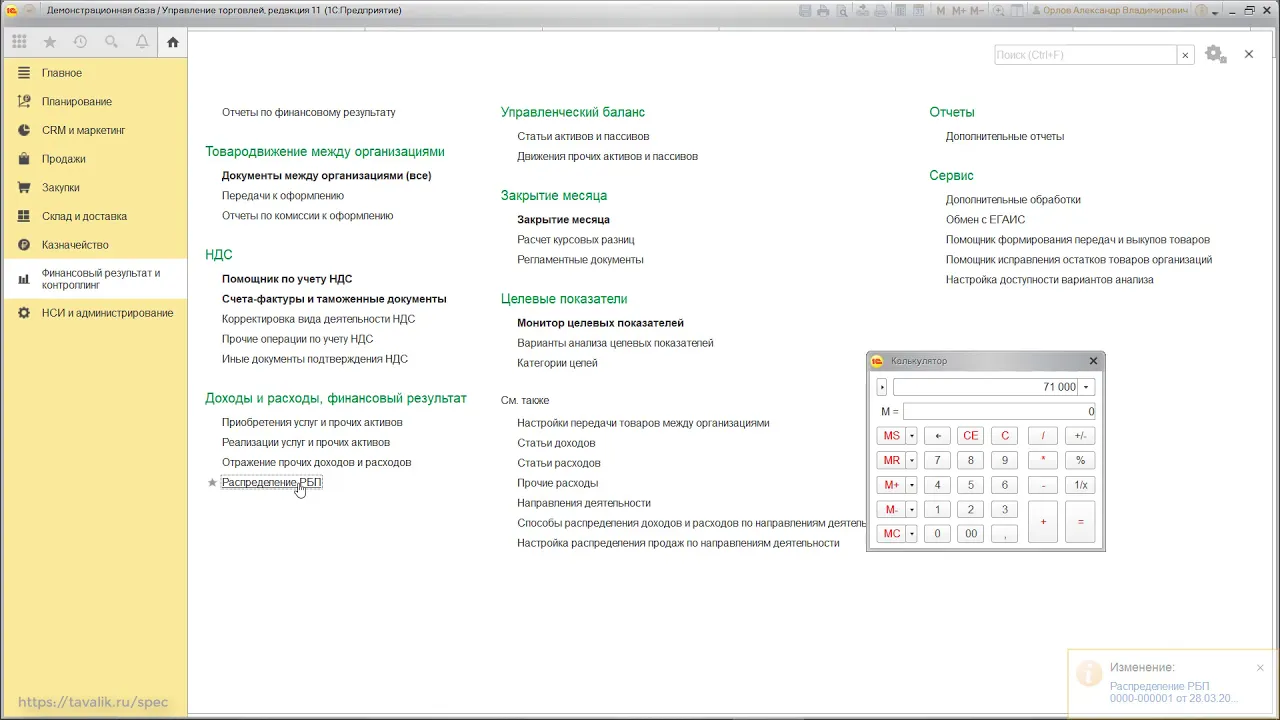Open dropdown arrow next to M+ in calculator

tap(912, 485)
